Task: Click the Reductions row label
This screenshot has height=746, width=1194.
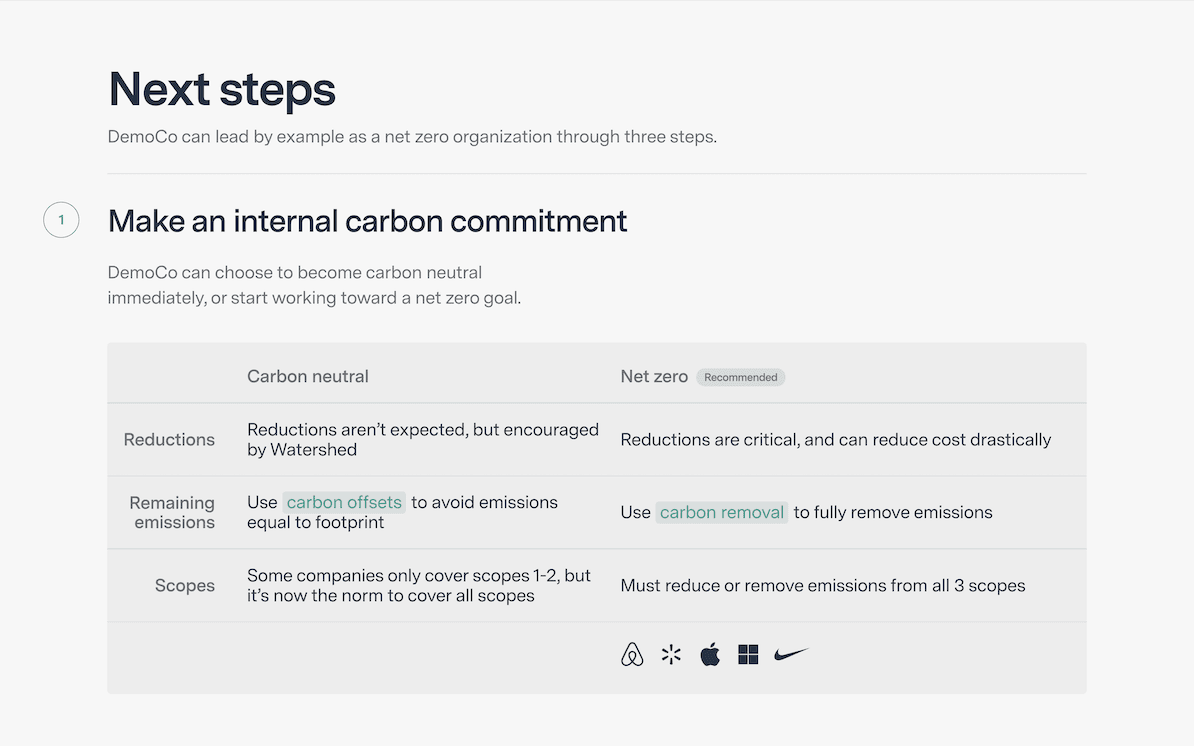Action: [169, 440]
